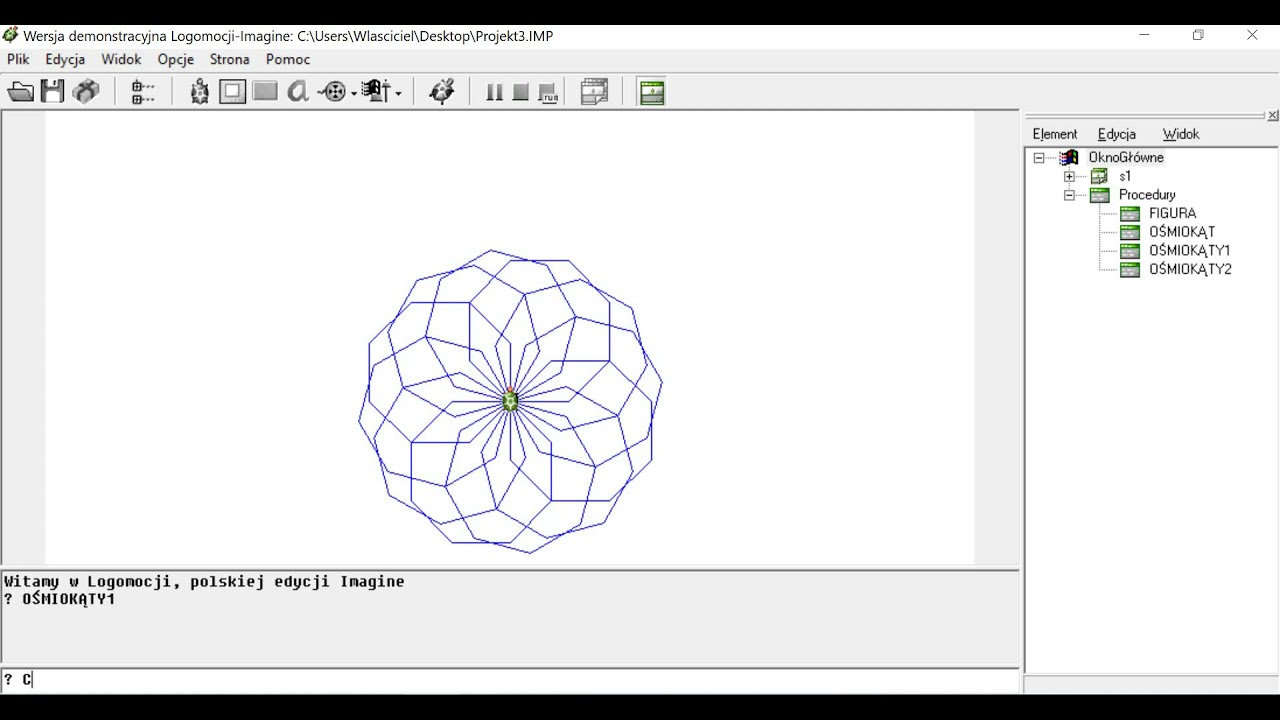Open the reel icon's dropdown arrow
Screen dimensions: 1280x720
[x=353, y=93]
